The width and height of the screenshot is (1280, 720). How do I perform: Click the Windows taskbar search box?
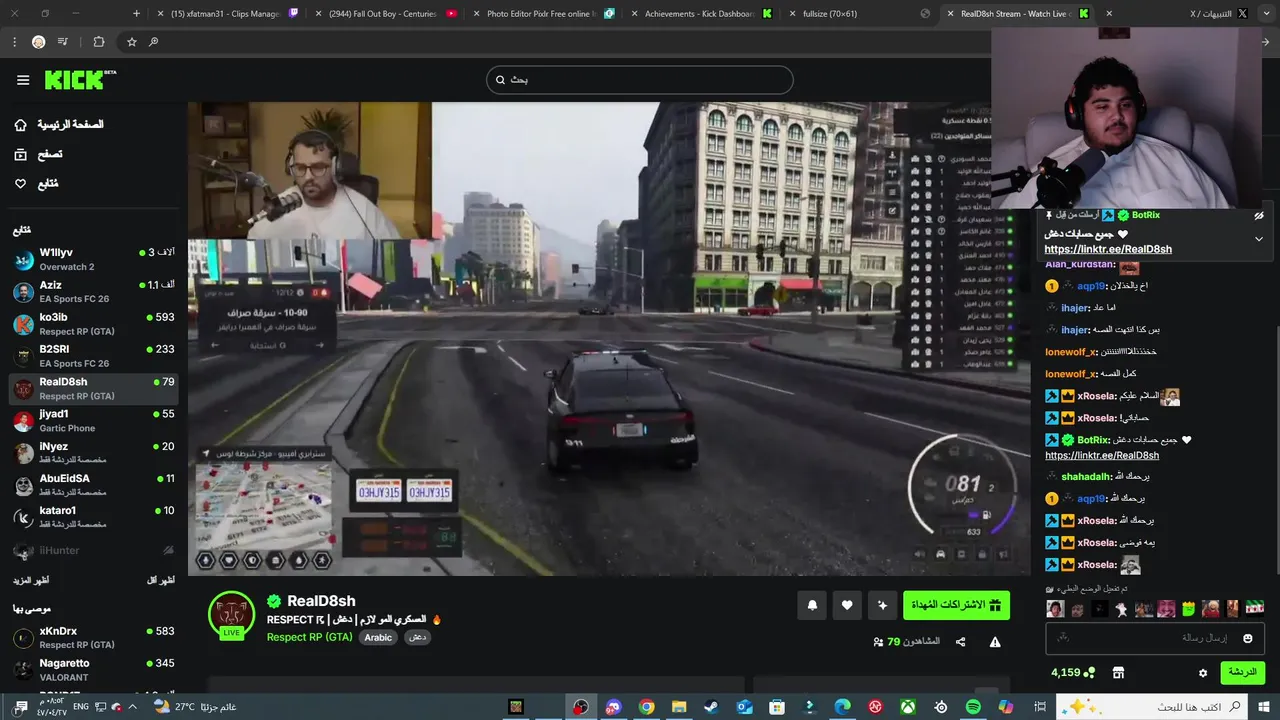(x=1153, y=707)
